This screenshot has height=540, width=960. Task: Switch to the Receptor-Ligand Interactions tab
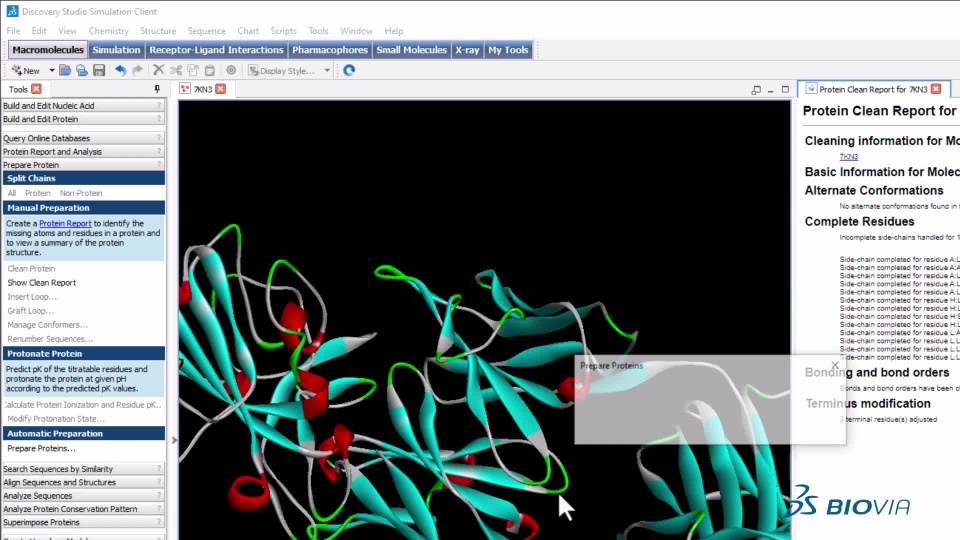point(216,50)
